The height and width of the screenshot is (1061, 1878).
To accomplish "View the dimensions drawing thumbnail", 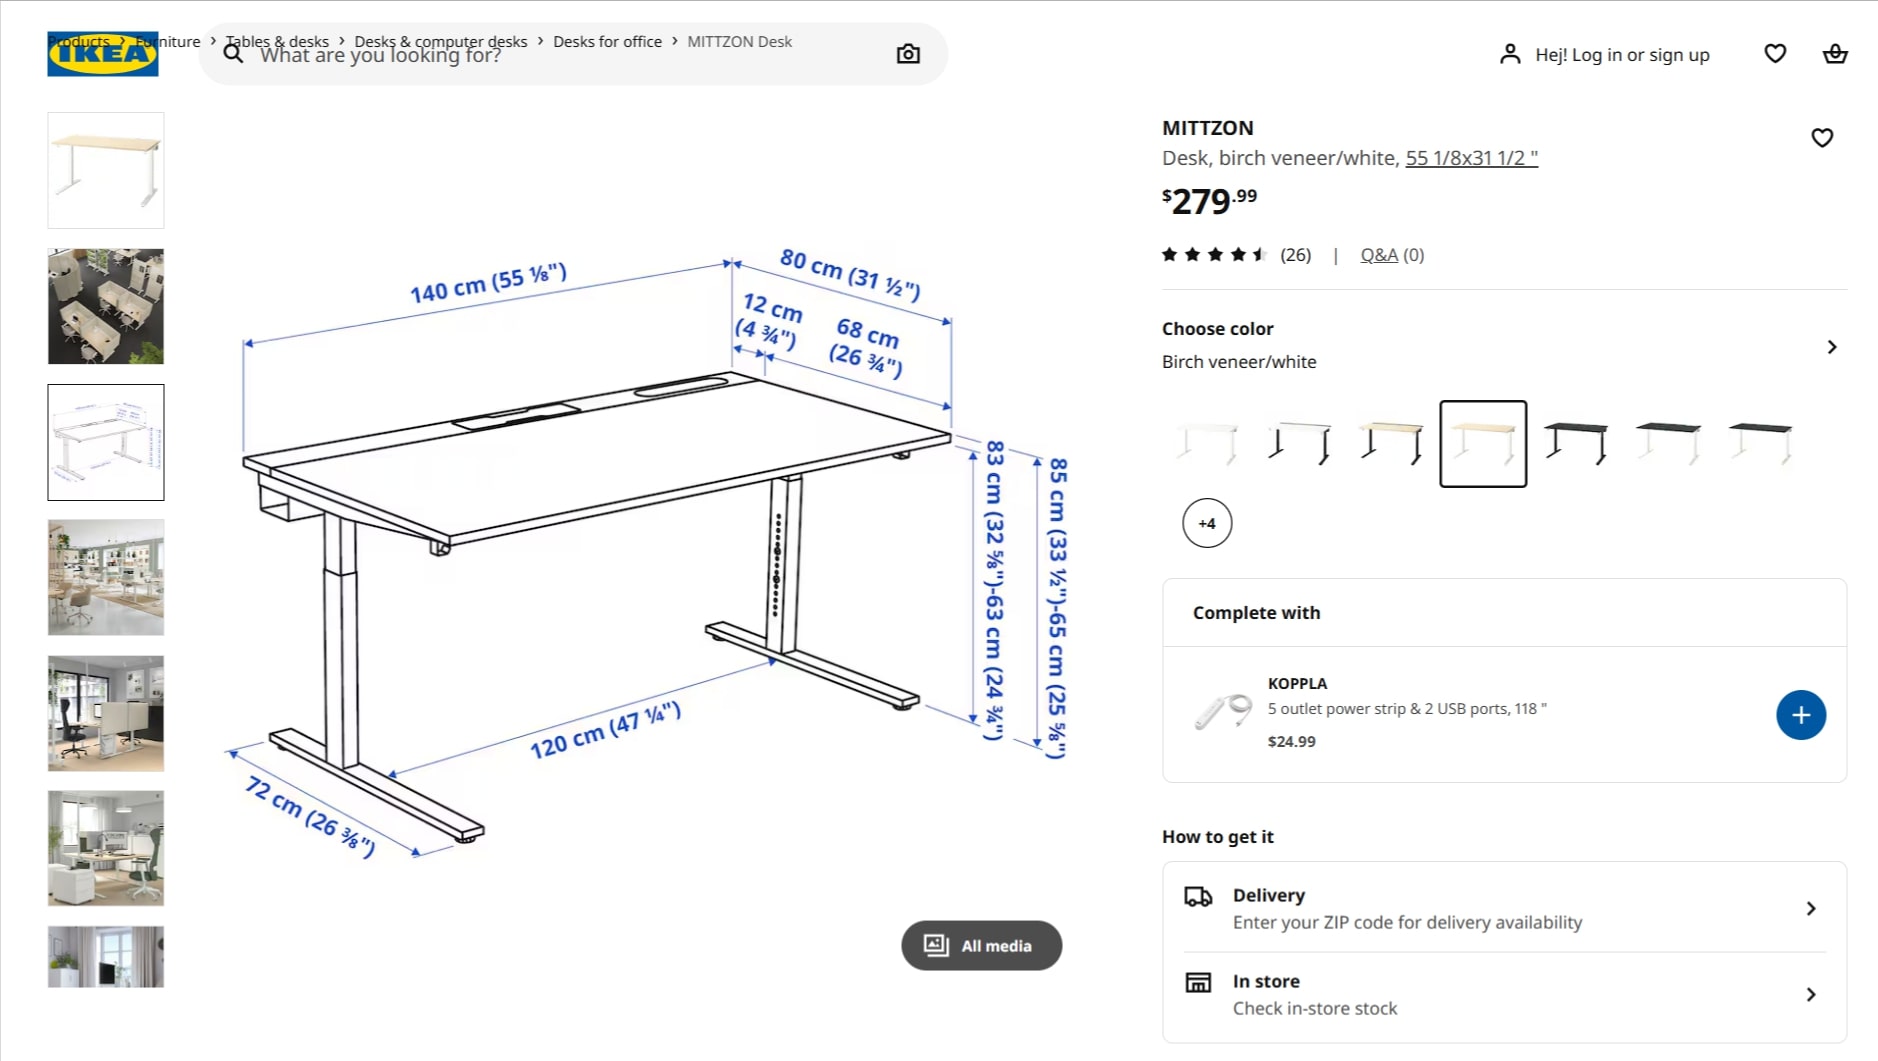I will point(106,443).
